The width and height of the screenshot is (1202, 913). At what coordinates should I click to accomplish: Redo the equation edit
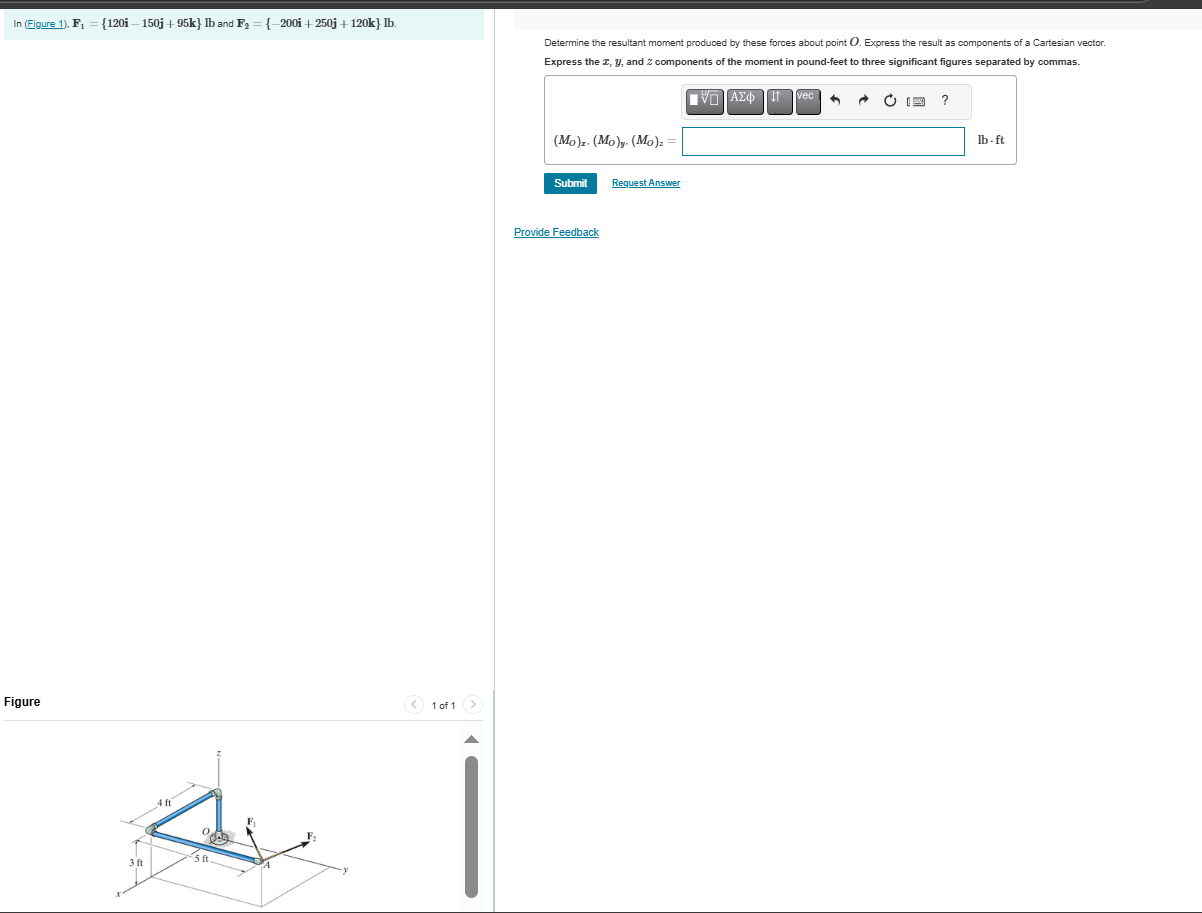coord(863,100)
